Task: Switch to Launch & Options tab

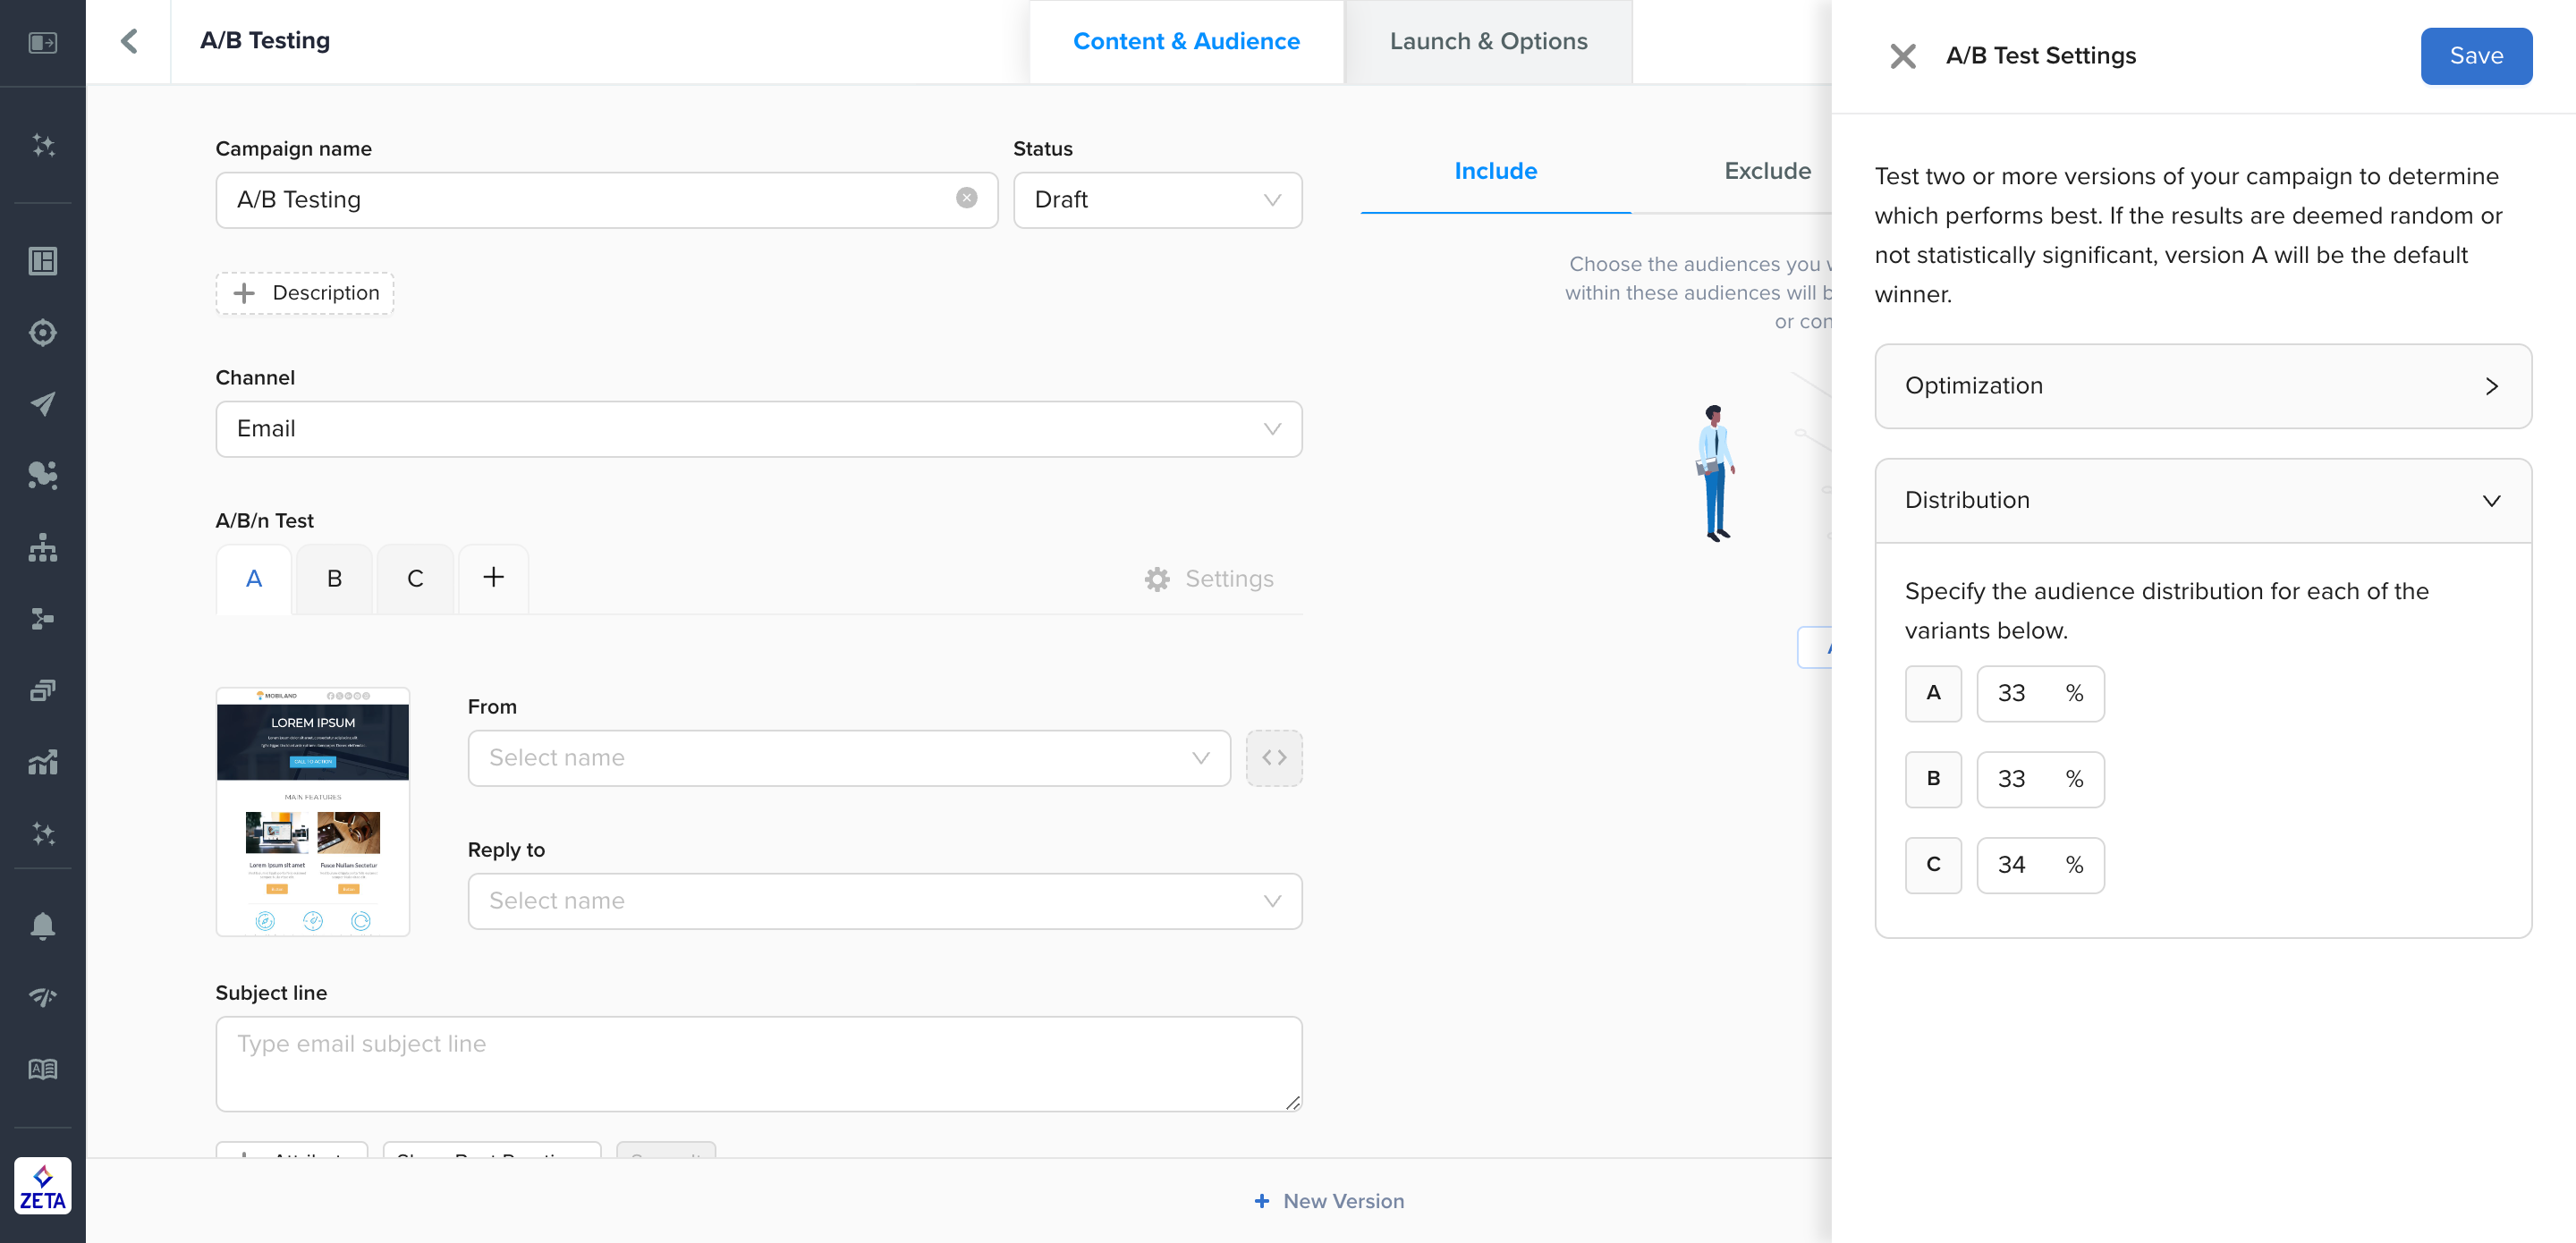Action: coord(1487,41)
